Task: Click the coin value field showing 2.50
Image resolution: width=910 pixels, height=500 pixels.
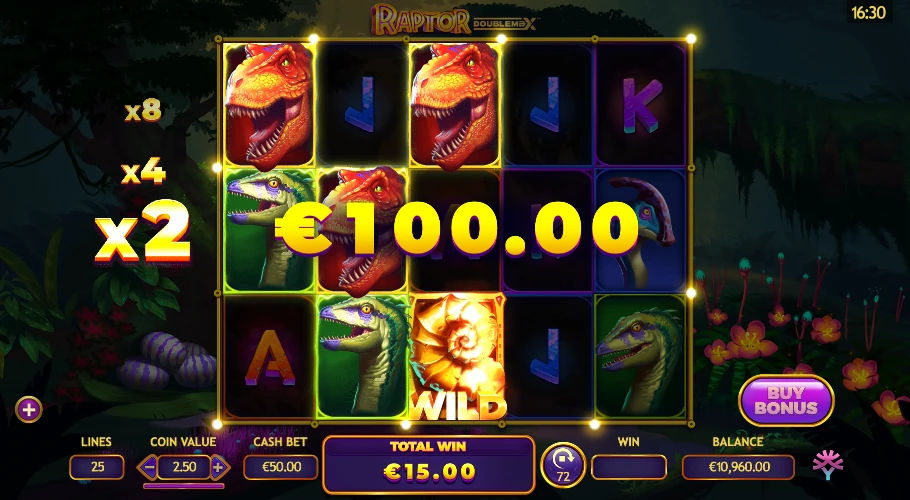Action: tap(184, 467)
